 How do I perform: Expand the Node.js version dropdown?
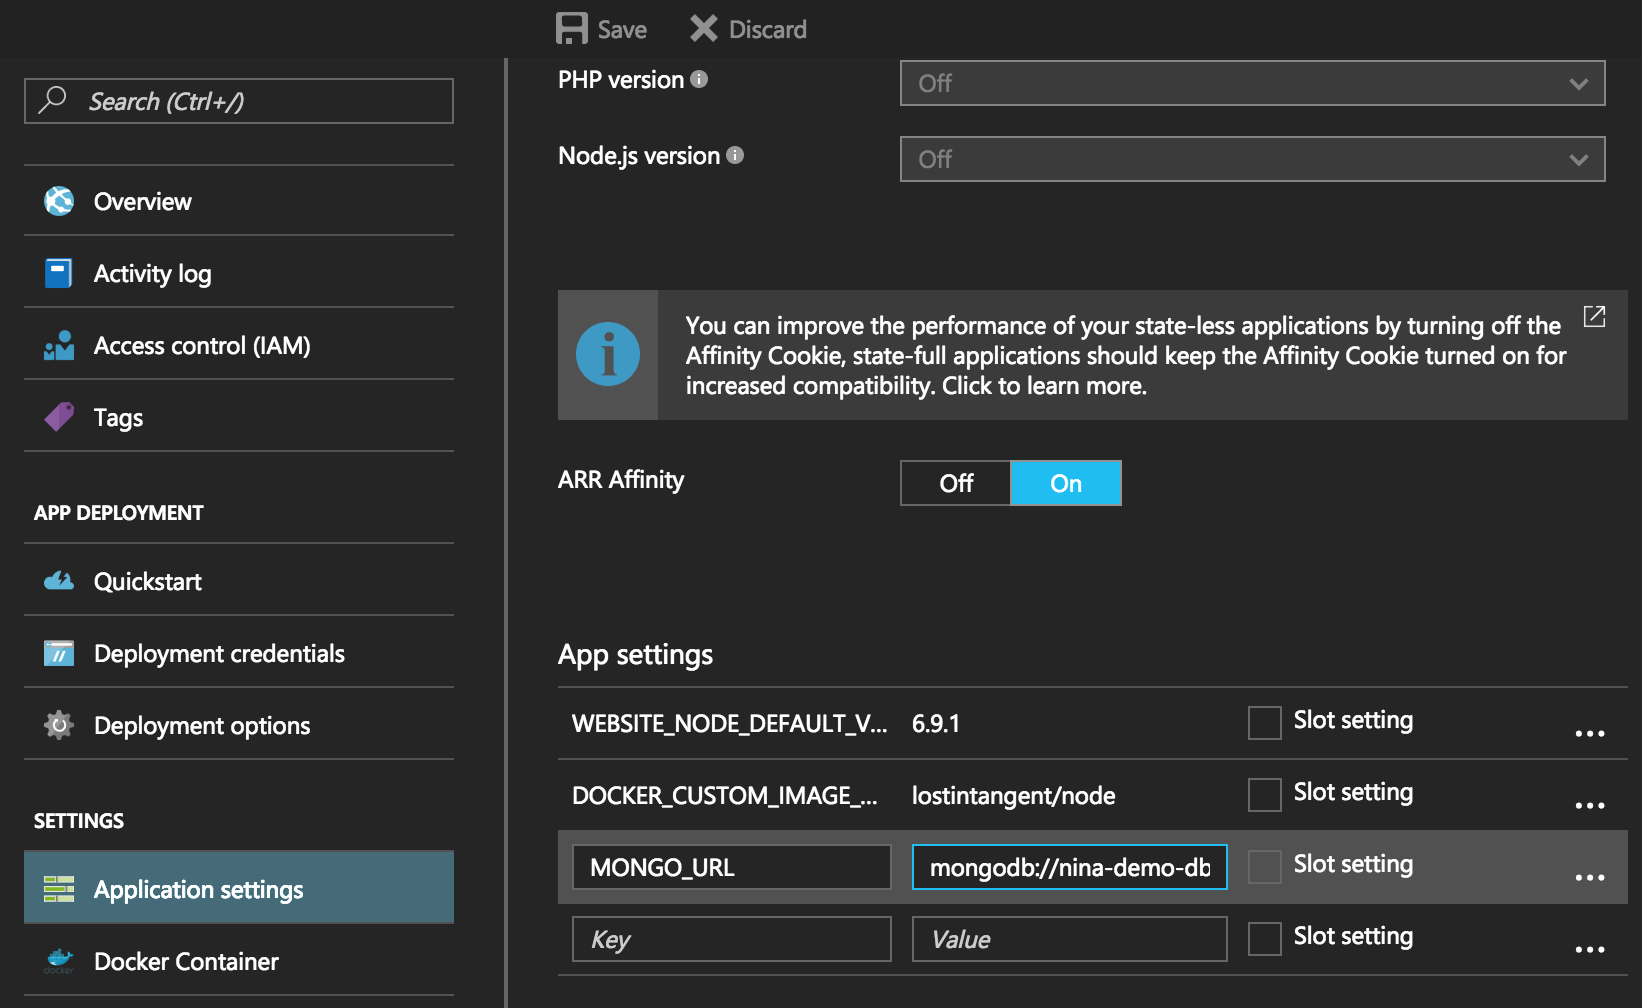(1252, 159)
